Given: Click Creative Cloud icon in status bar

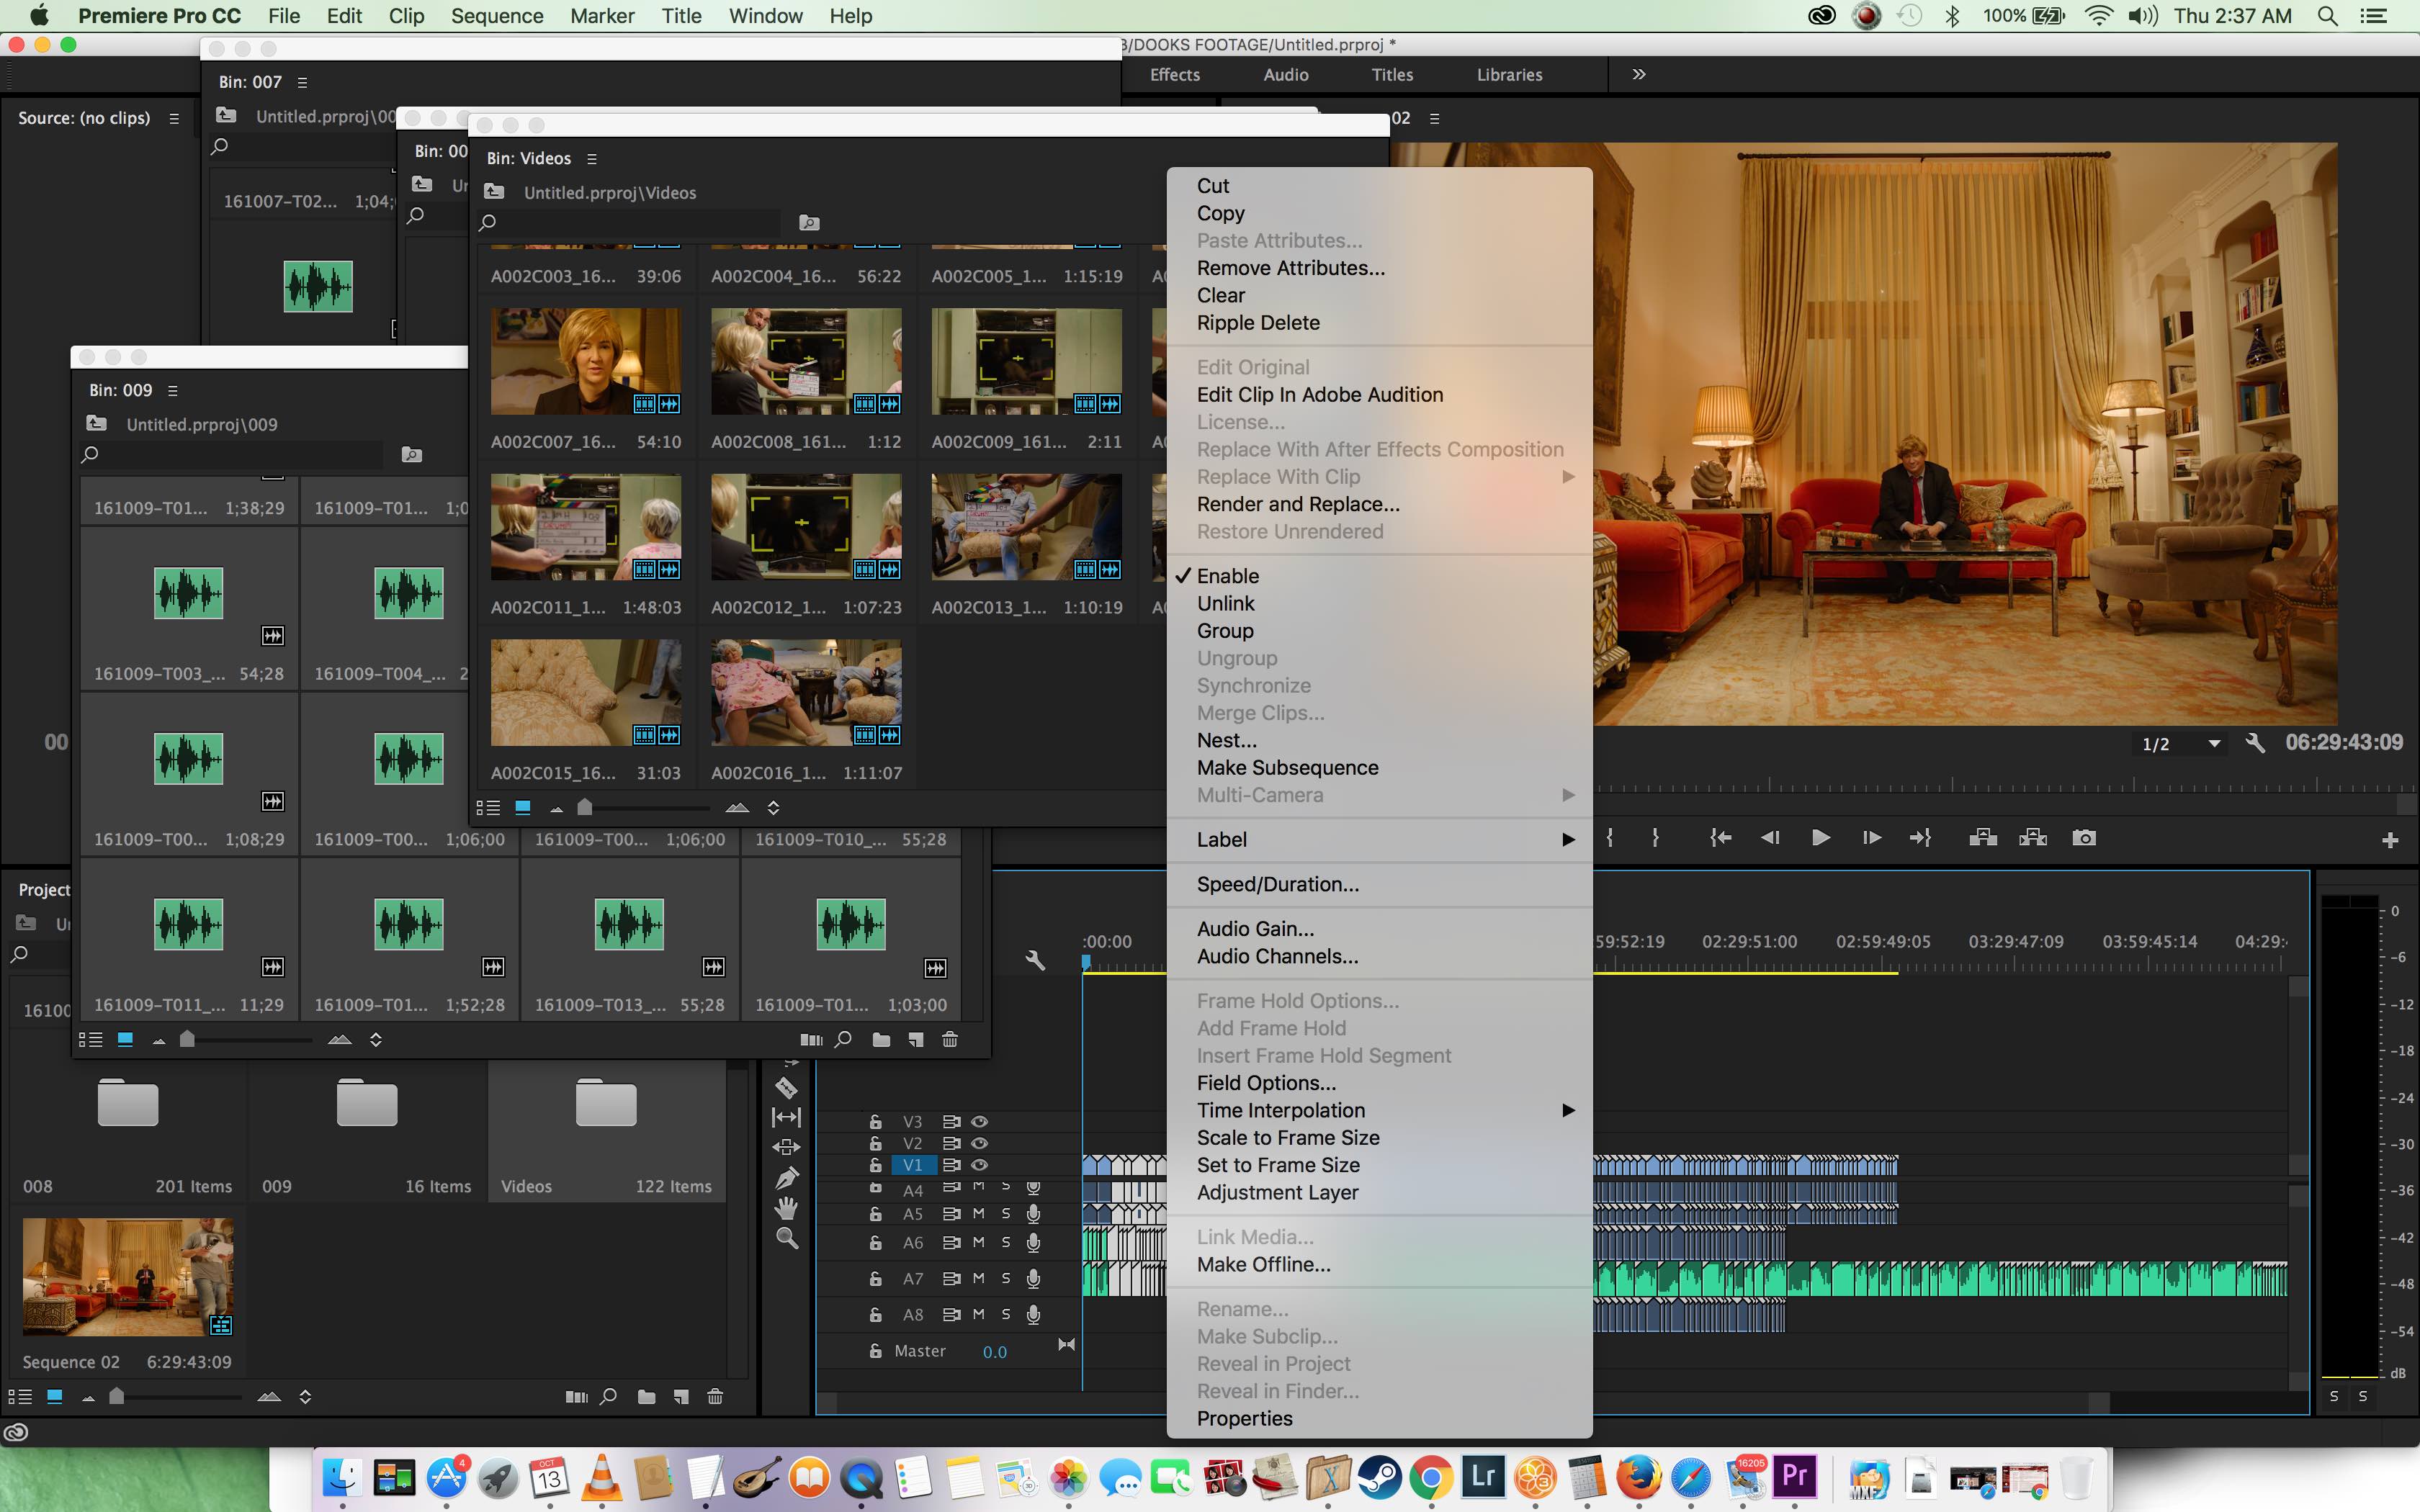Looking at the screenshot, I should (x=15, y=1432).
